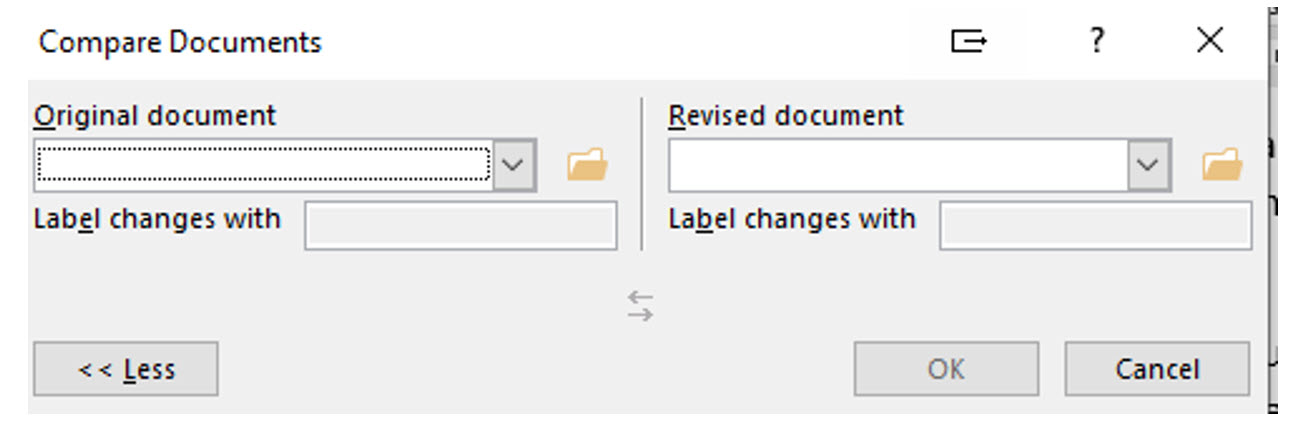Click the Compare Documents title bar text

(x=180, y=43)
